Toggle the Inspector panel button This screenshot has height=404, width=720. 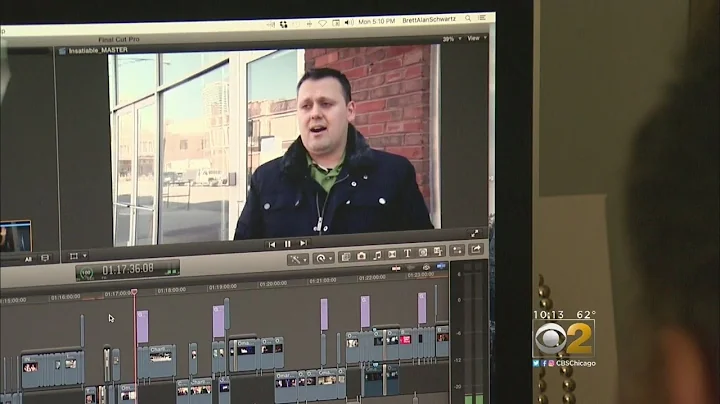click(x=457, y=250)
